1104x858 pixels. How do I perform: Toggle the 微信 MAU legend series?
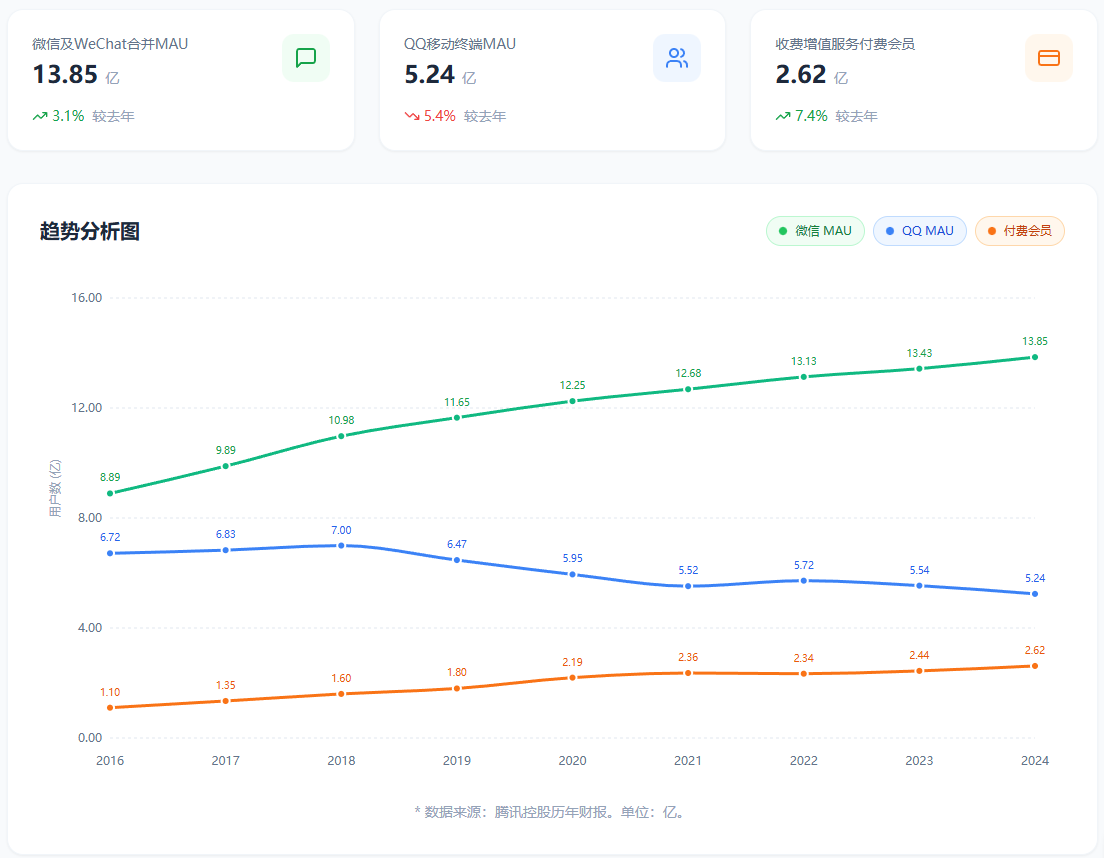[814, 231]
